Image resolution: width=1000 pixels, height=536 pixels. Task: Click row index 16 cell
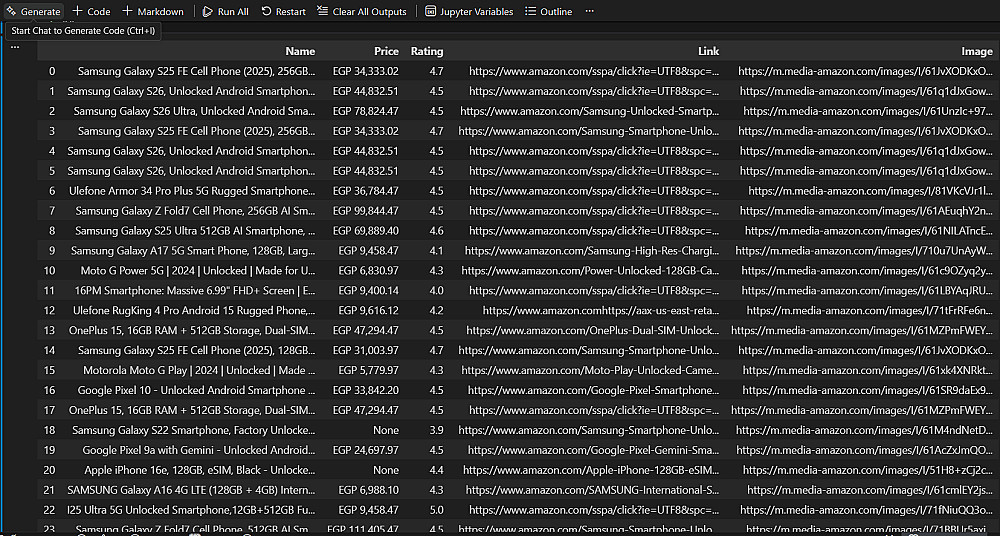[50, 390]
